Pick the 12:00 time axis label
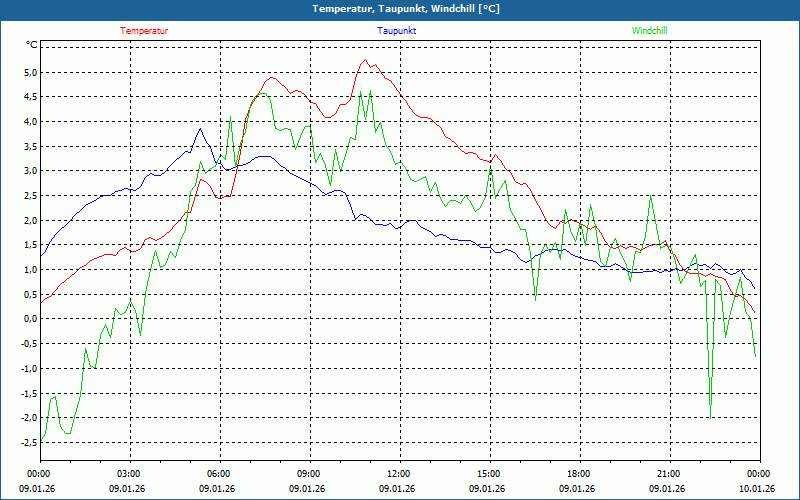The height and width of the screenshot is (500, 800). [x=398, y=474]
